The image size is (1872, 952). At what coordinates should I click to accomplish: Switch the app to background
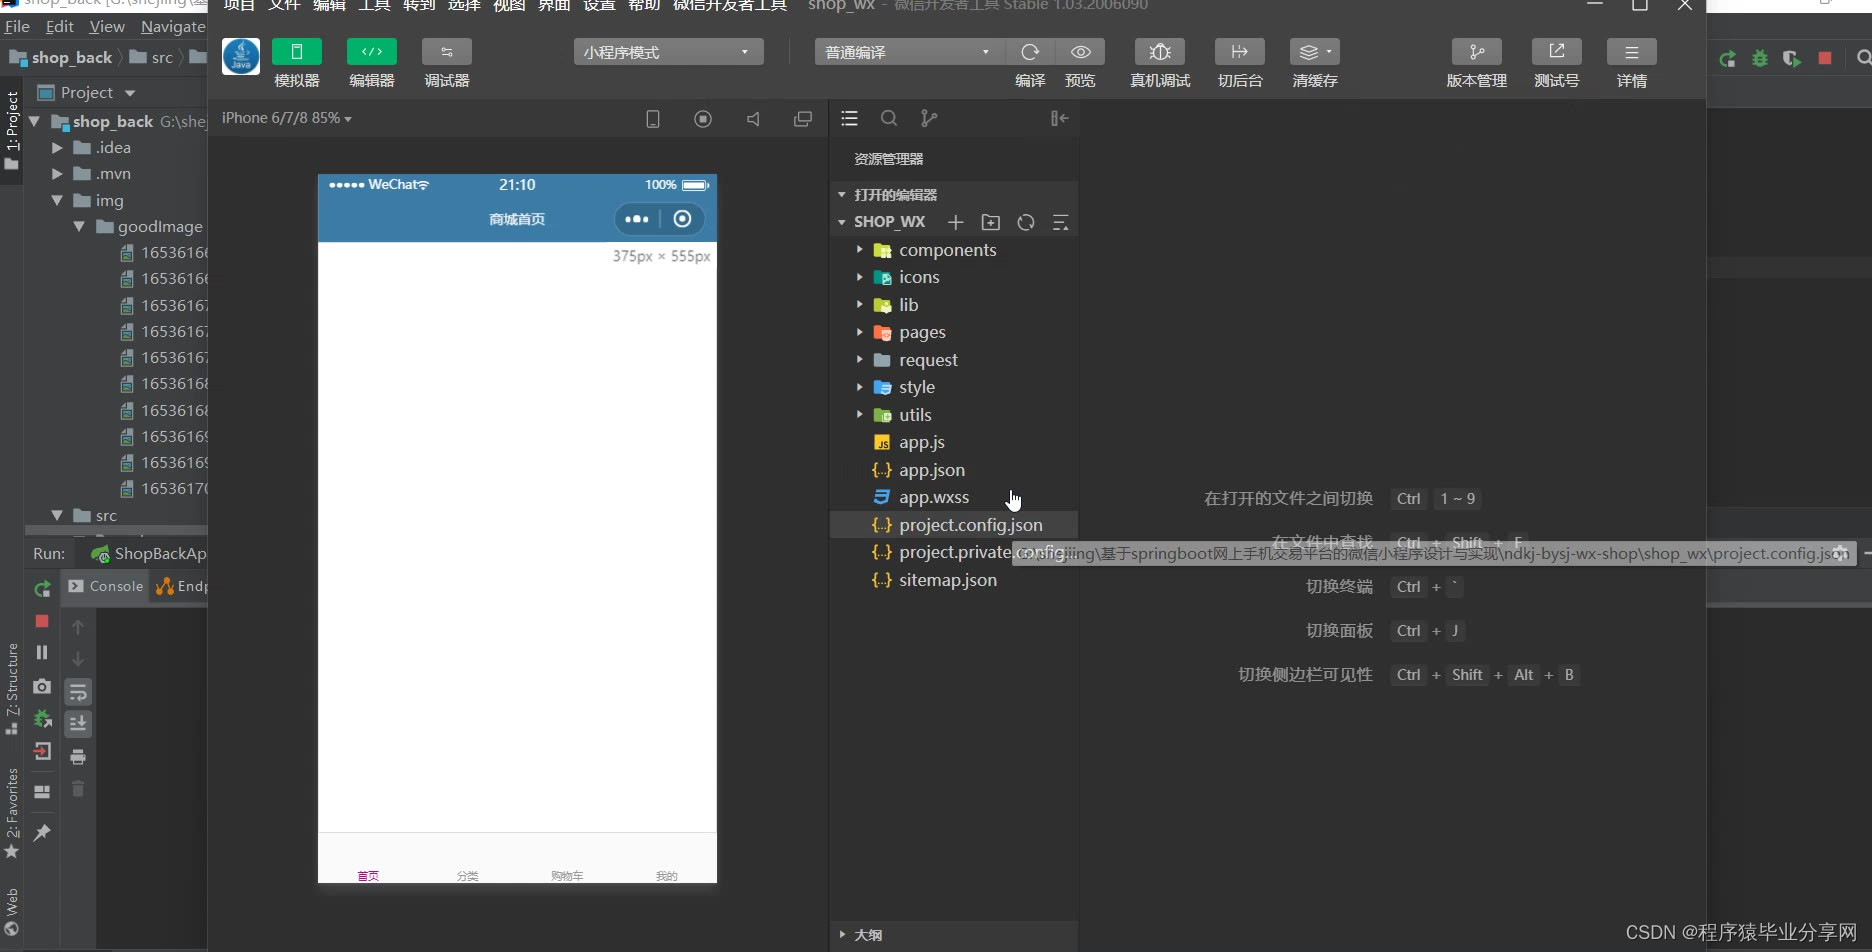pyautogui.click(x=1239, y=52)
